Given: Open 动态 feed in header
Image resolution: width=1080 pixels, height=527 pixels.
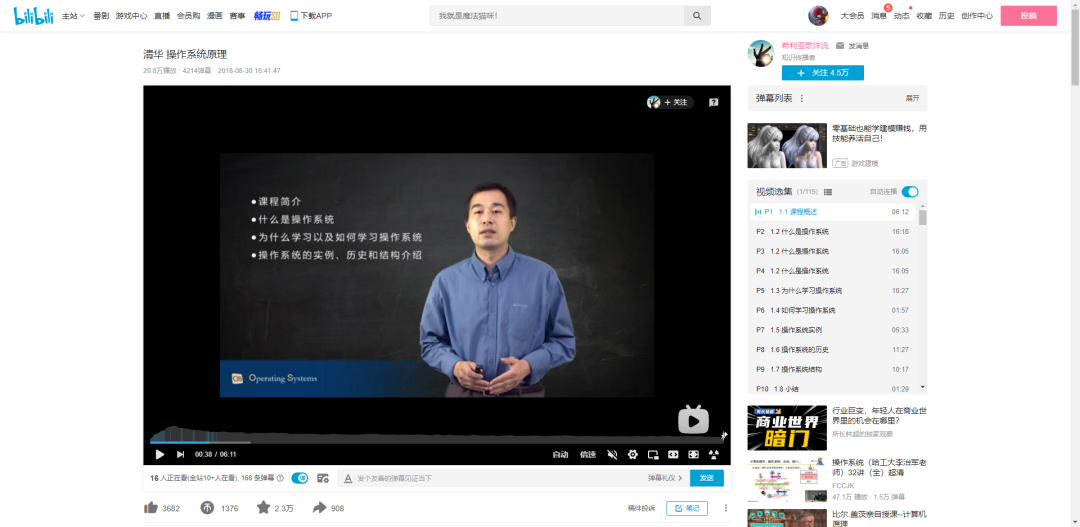Looking at the screenshot, I should pos(902,16).
